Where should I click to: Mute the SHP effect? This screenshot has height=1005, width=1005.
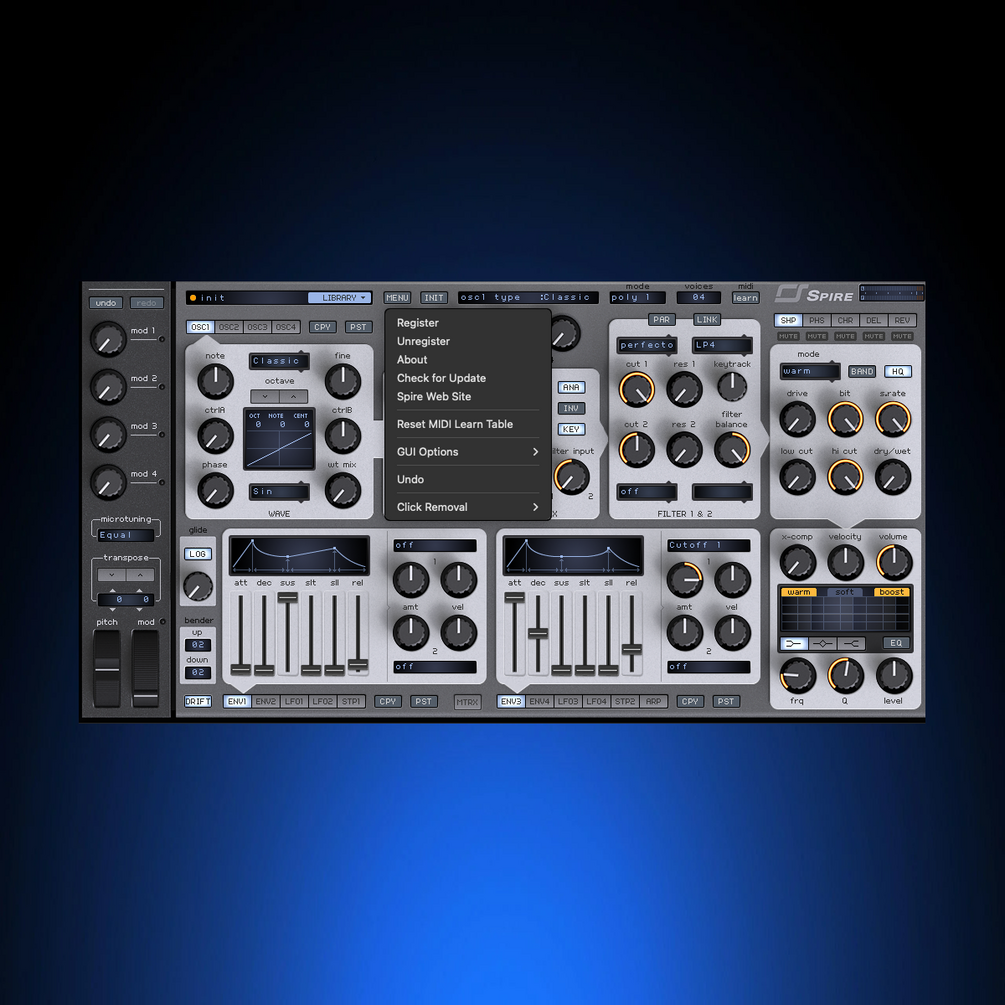click(788, 336)
